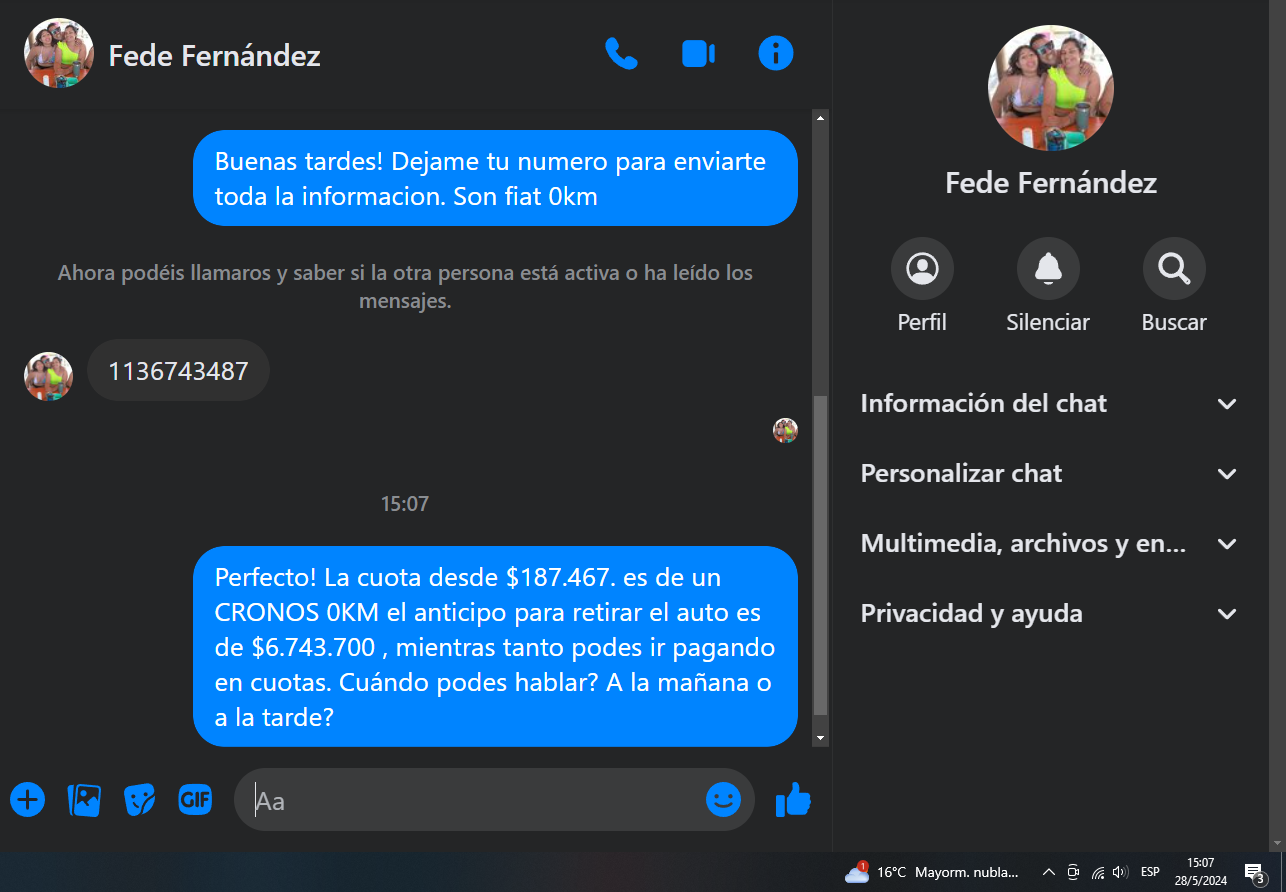Open the GIF picker
Image resolution: width=1286 pixels, height=892 pixels.
pyautogui.click(x=195, y=799)
